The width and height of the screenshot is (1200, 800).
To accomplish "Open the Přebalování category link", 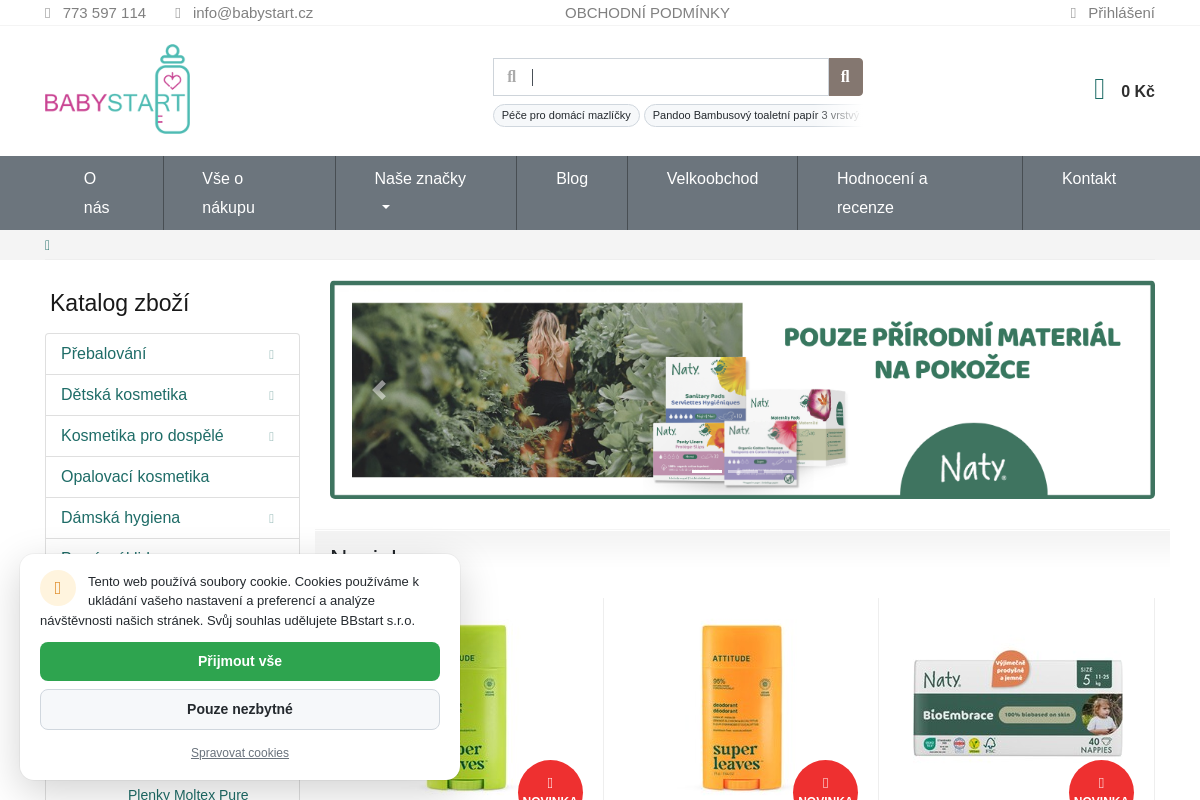I will [103, 354].
